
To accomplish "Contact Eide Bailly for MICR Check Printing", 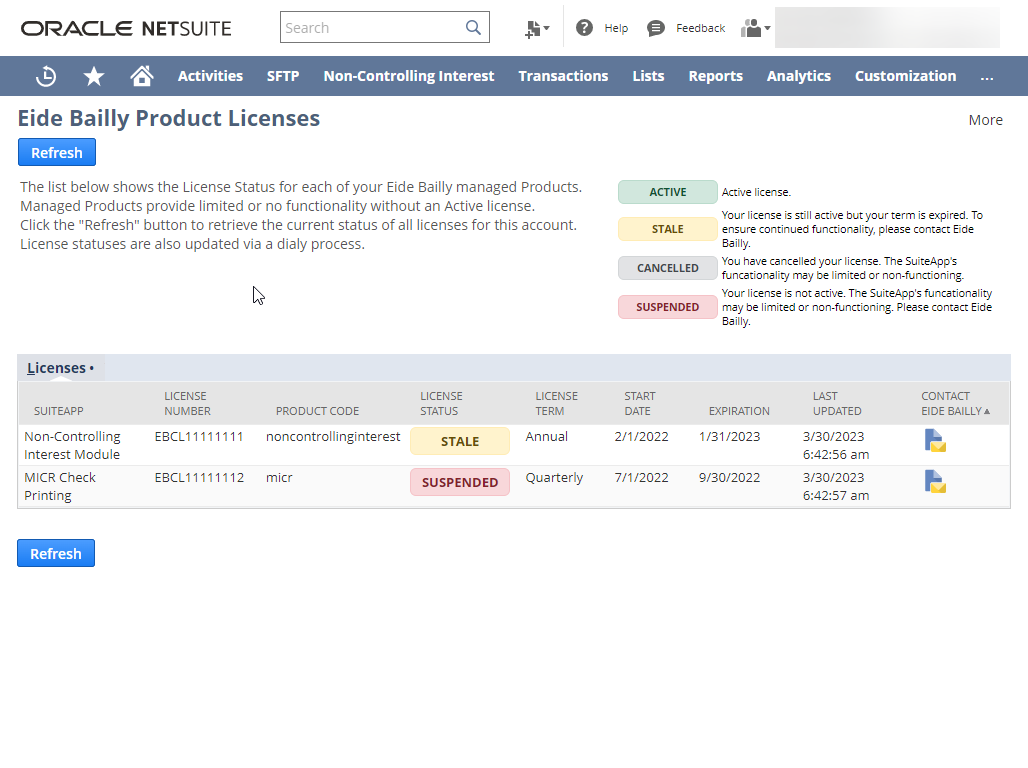I will click(x=935, y=481).
